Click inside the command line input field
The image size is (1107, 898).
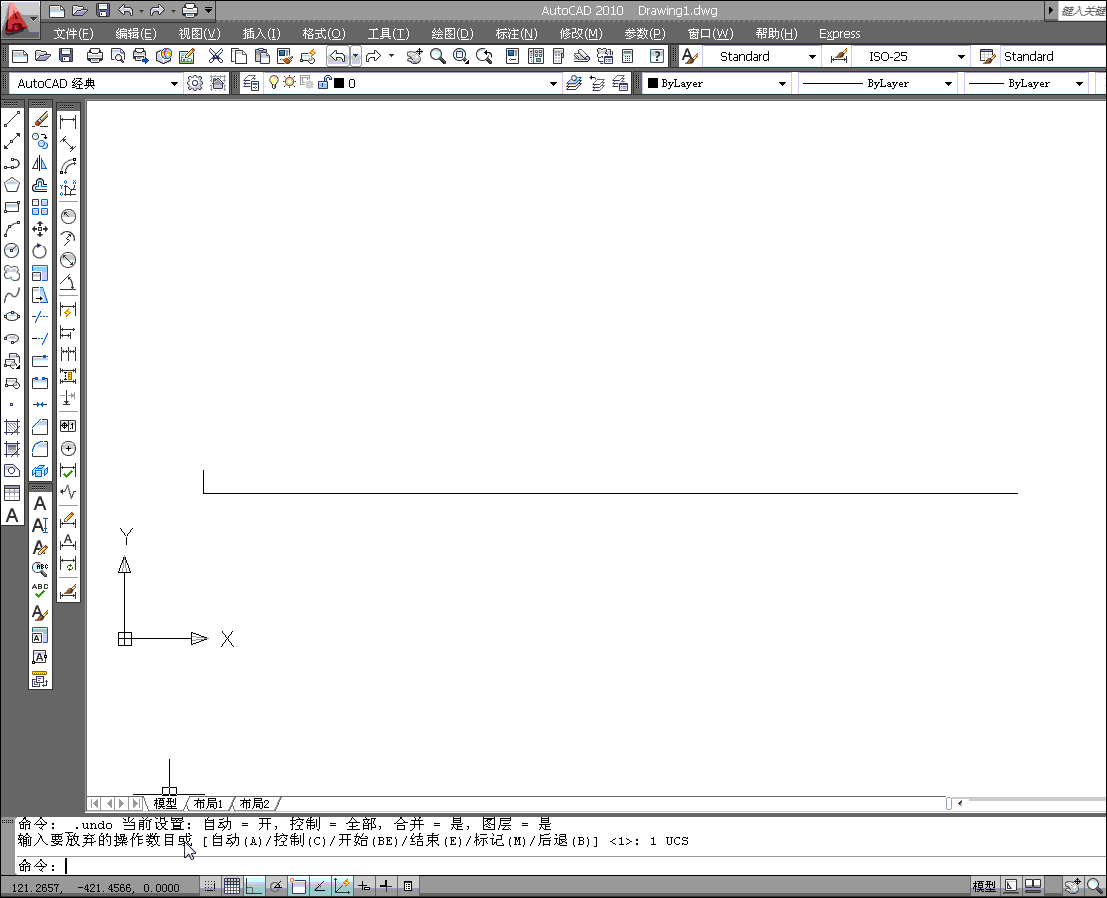click(400, 865)
